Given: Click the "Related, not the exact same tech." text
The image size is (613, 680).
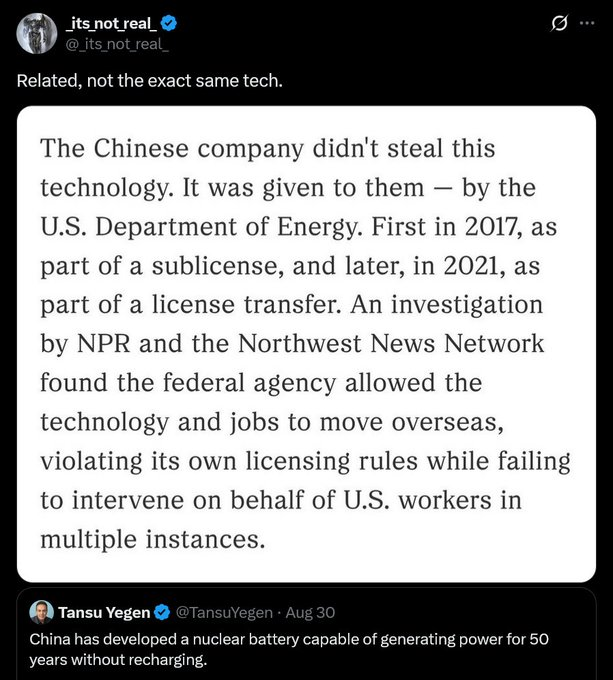Looking at the screenshot, I should [150, 80].
